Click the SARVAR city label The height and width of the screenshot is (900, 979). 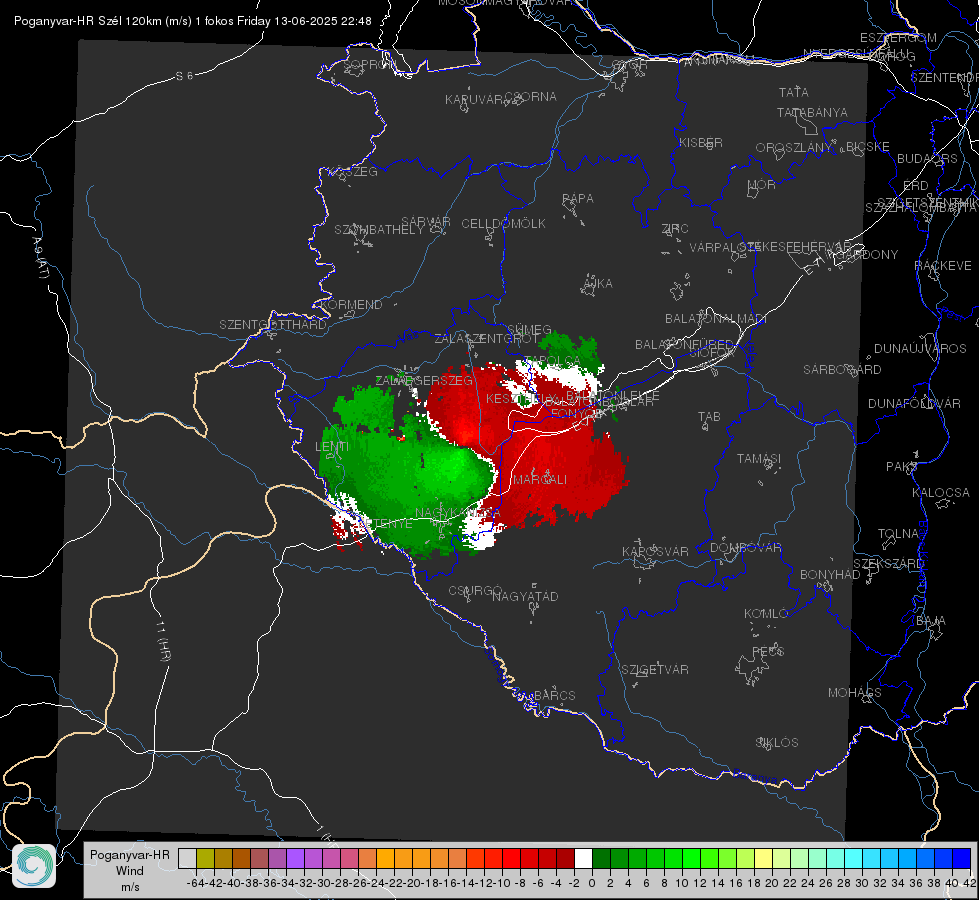tap(426, 222)
